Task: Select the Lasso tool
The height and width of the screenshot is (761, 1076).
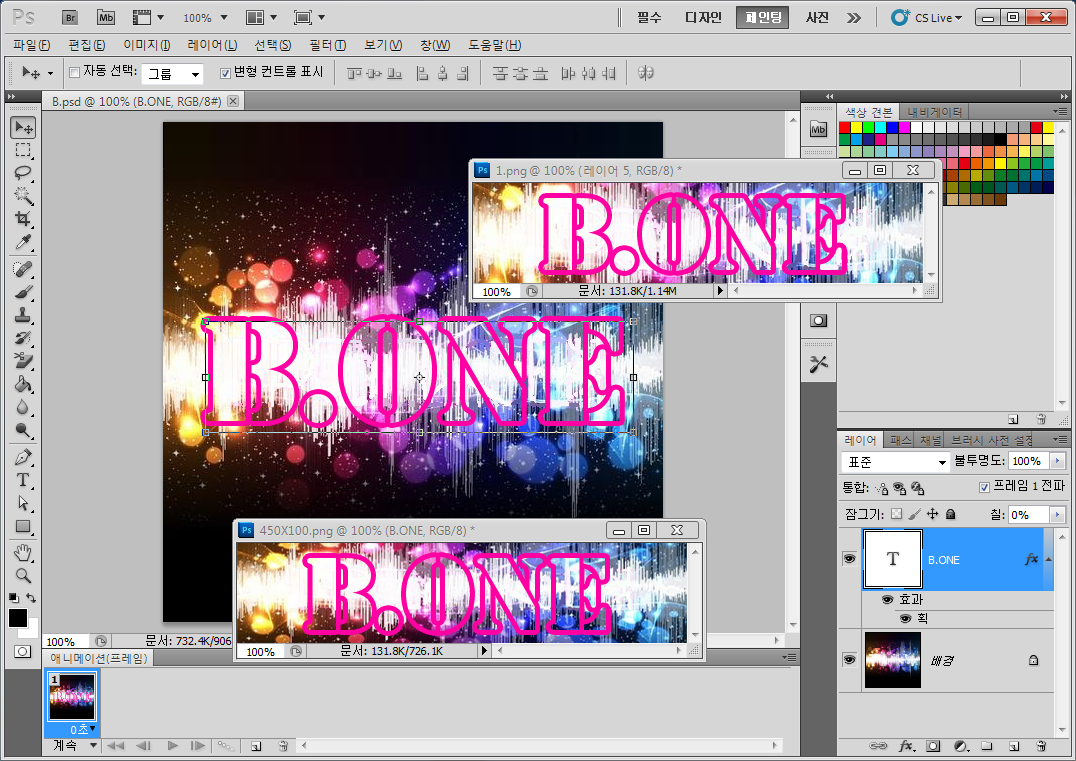Action: [23, 173]
